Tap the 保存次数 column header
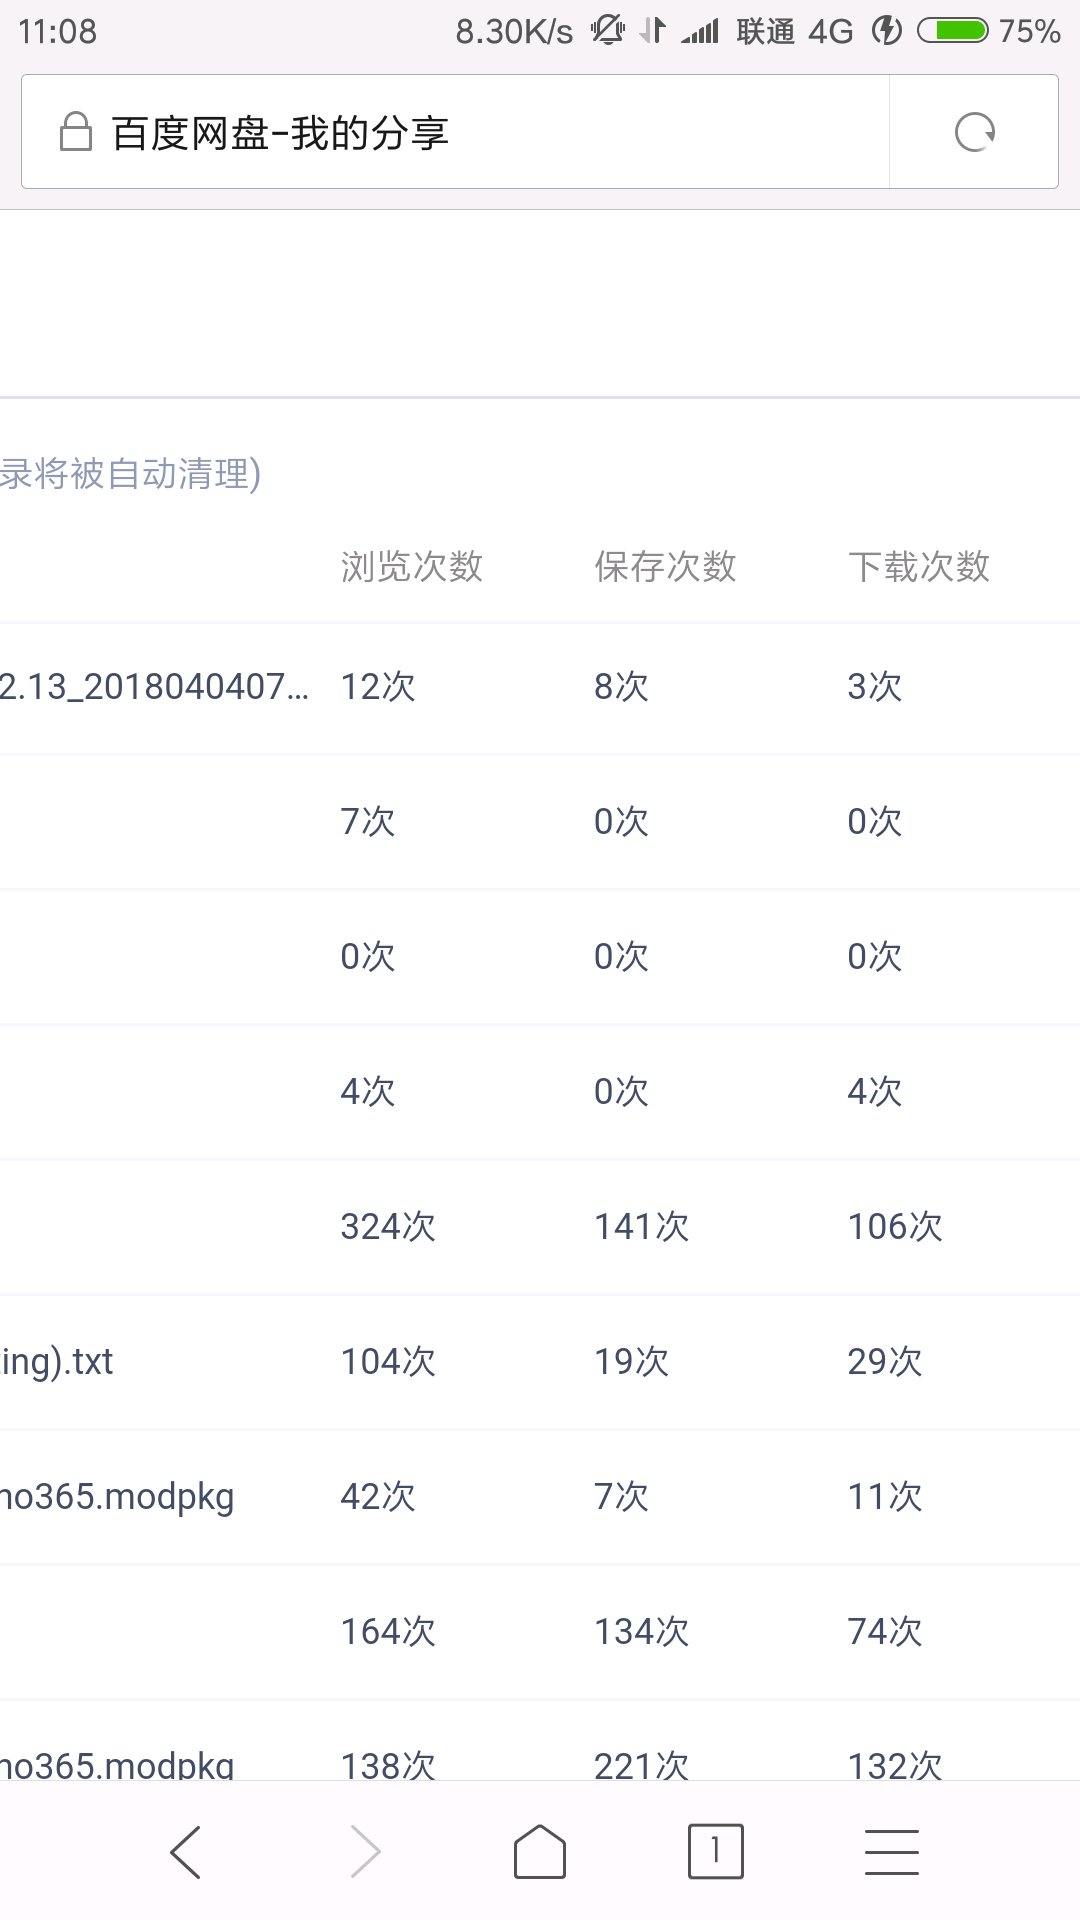Image resolution: width=1080 pixels, height=1920 pixels. 665,567
